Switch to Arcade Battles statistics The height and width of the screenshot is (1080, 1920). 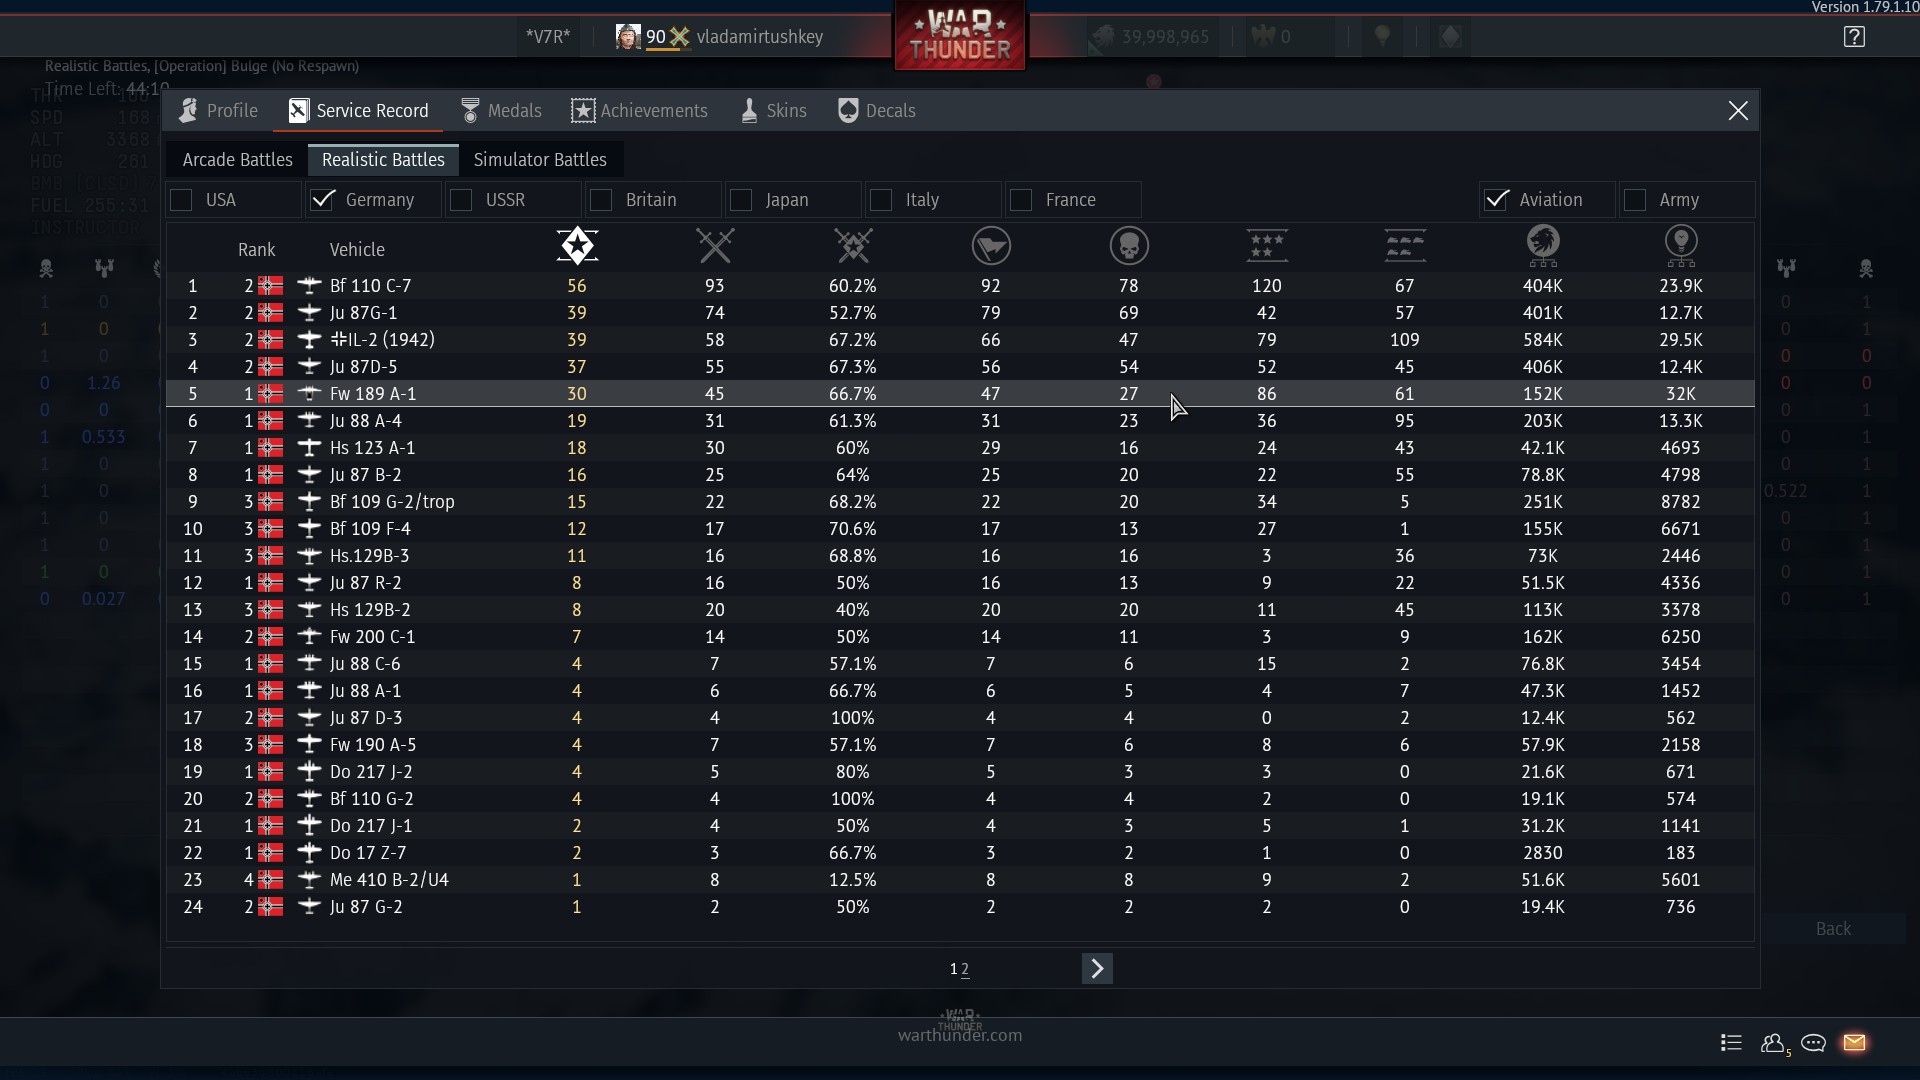point(238,160)
